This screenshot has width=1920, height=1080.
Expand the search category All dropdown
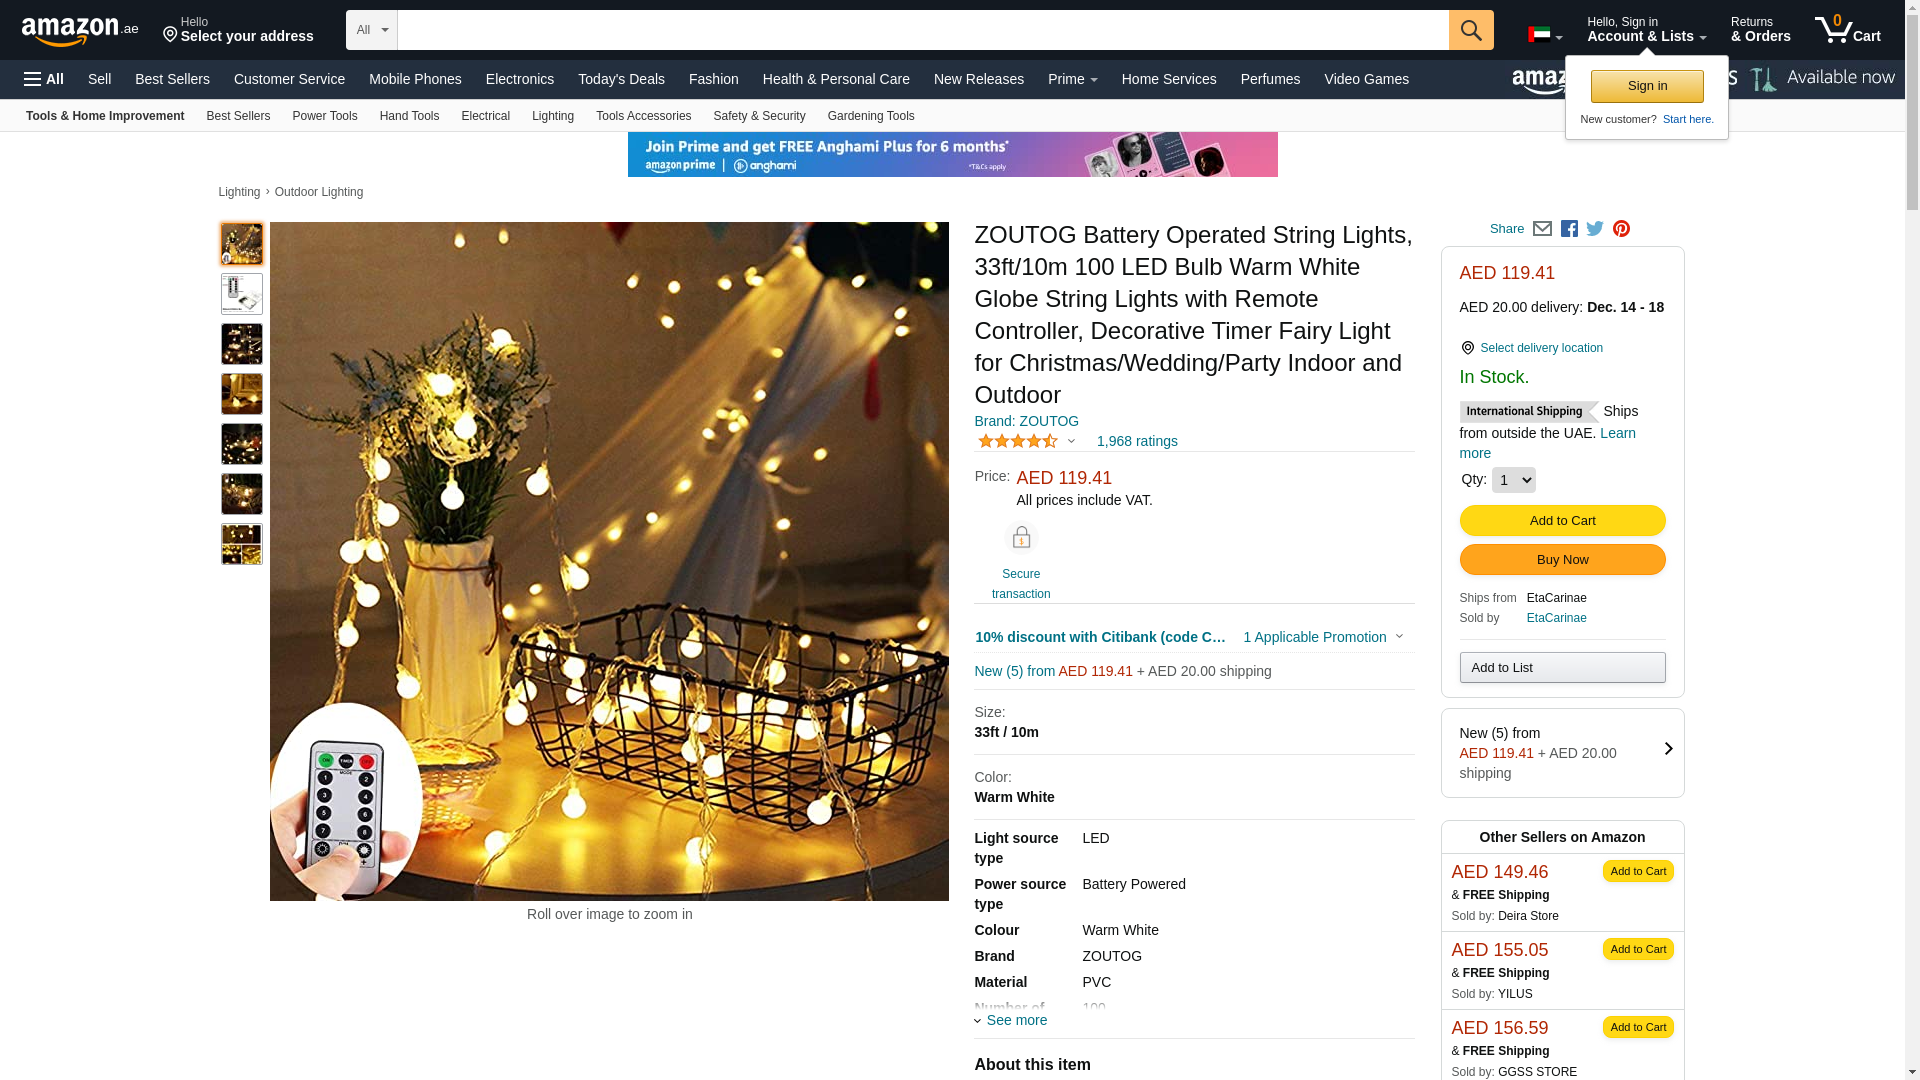(372, 30)
